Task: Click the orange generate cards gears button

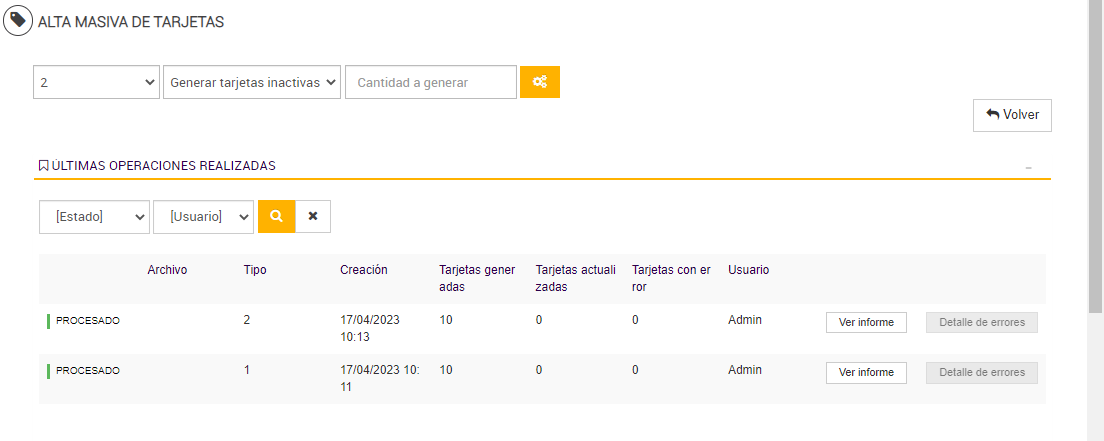Action: tap(540, 82)
